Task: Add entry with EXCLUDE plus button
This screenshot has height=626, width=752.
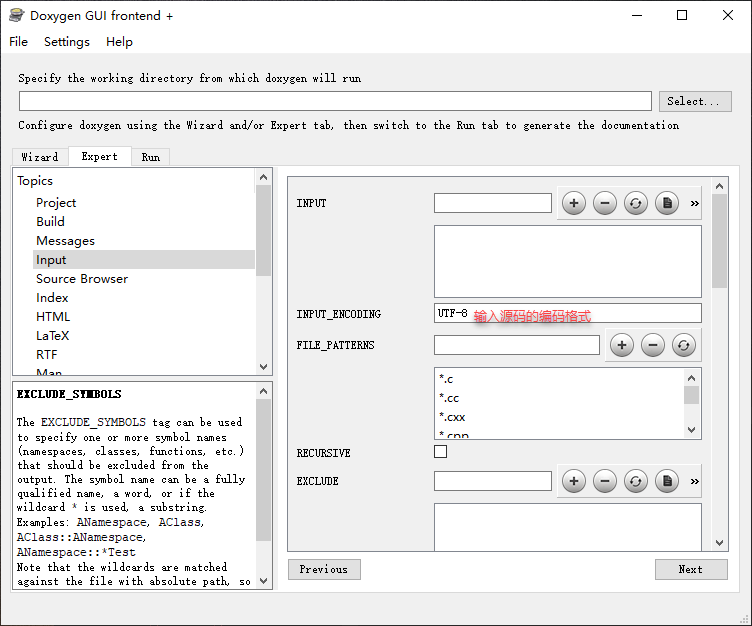Action: pos(574,481)
